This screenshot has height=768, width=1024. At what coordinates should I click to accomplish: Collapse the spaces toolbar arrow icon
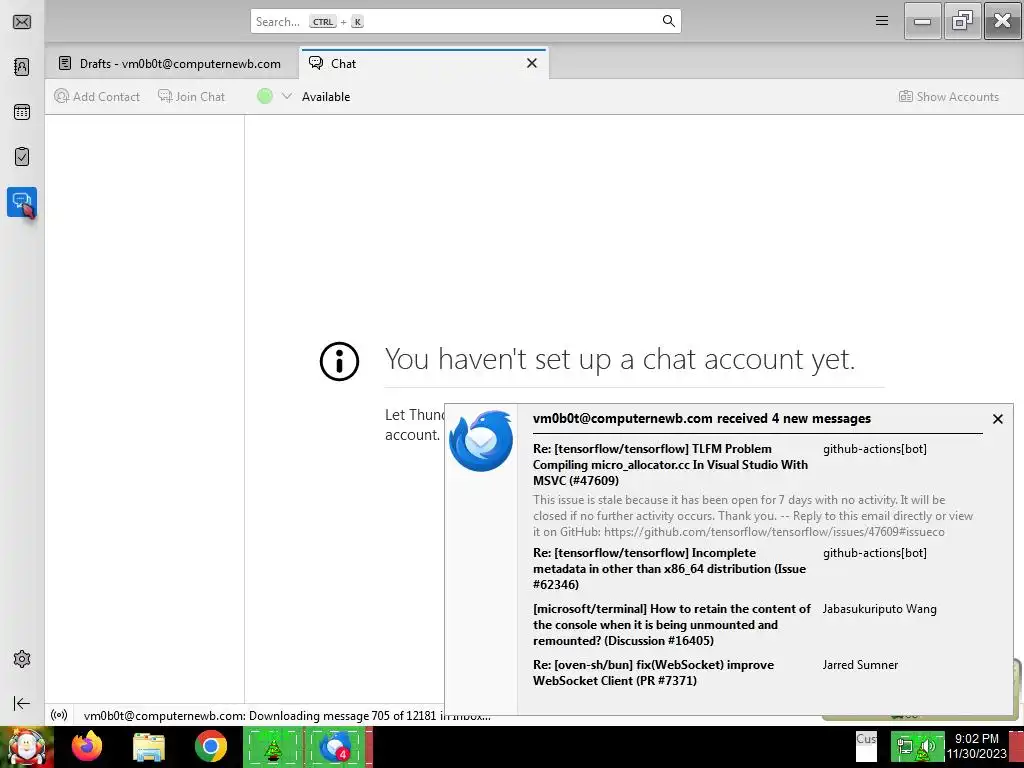[x=22, y=703]
